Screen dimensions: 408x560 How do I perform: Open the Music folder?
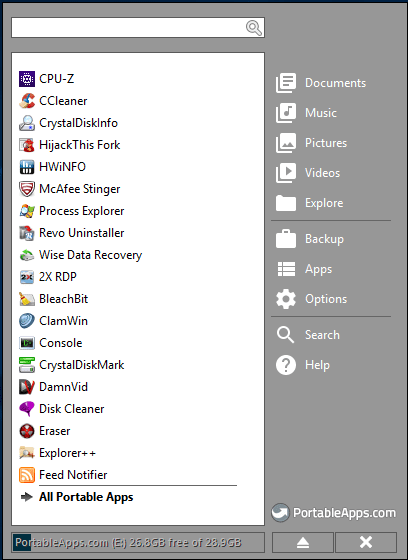click(x=306, y=113)
